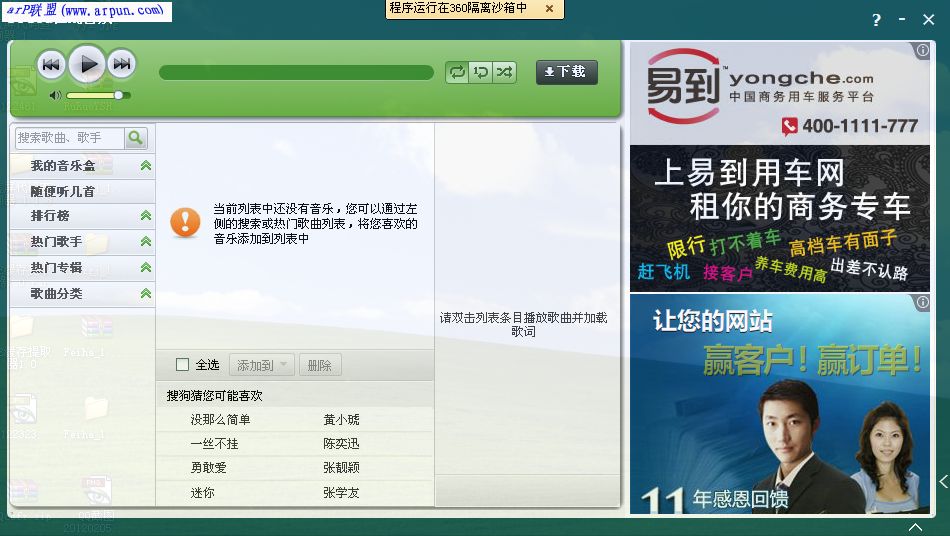The height and width of the screenshot is (536, 950).
Task: Click the 下载 download button
Action: [566, 72]
